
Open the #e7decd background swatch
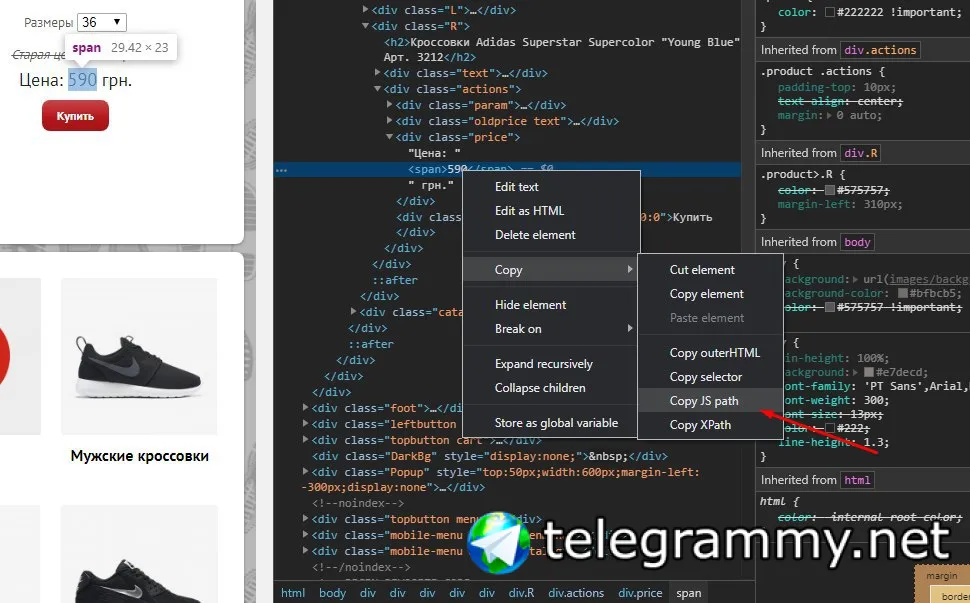point(869,372)
